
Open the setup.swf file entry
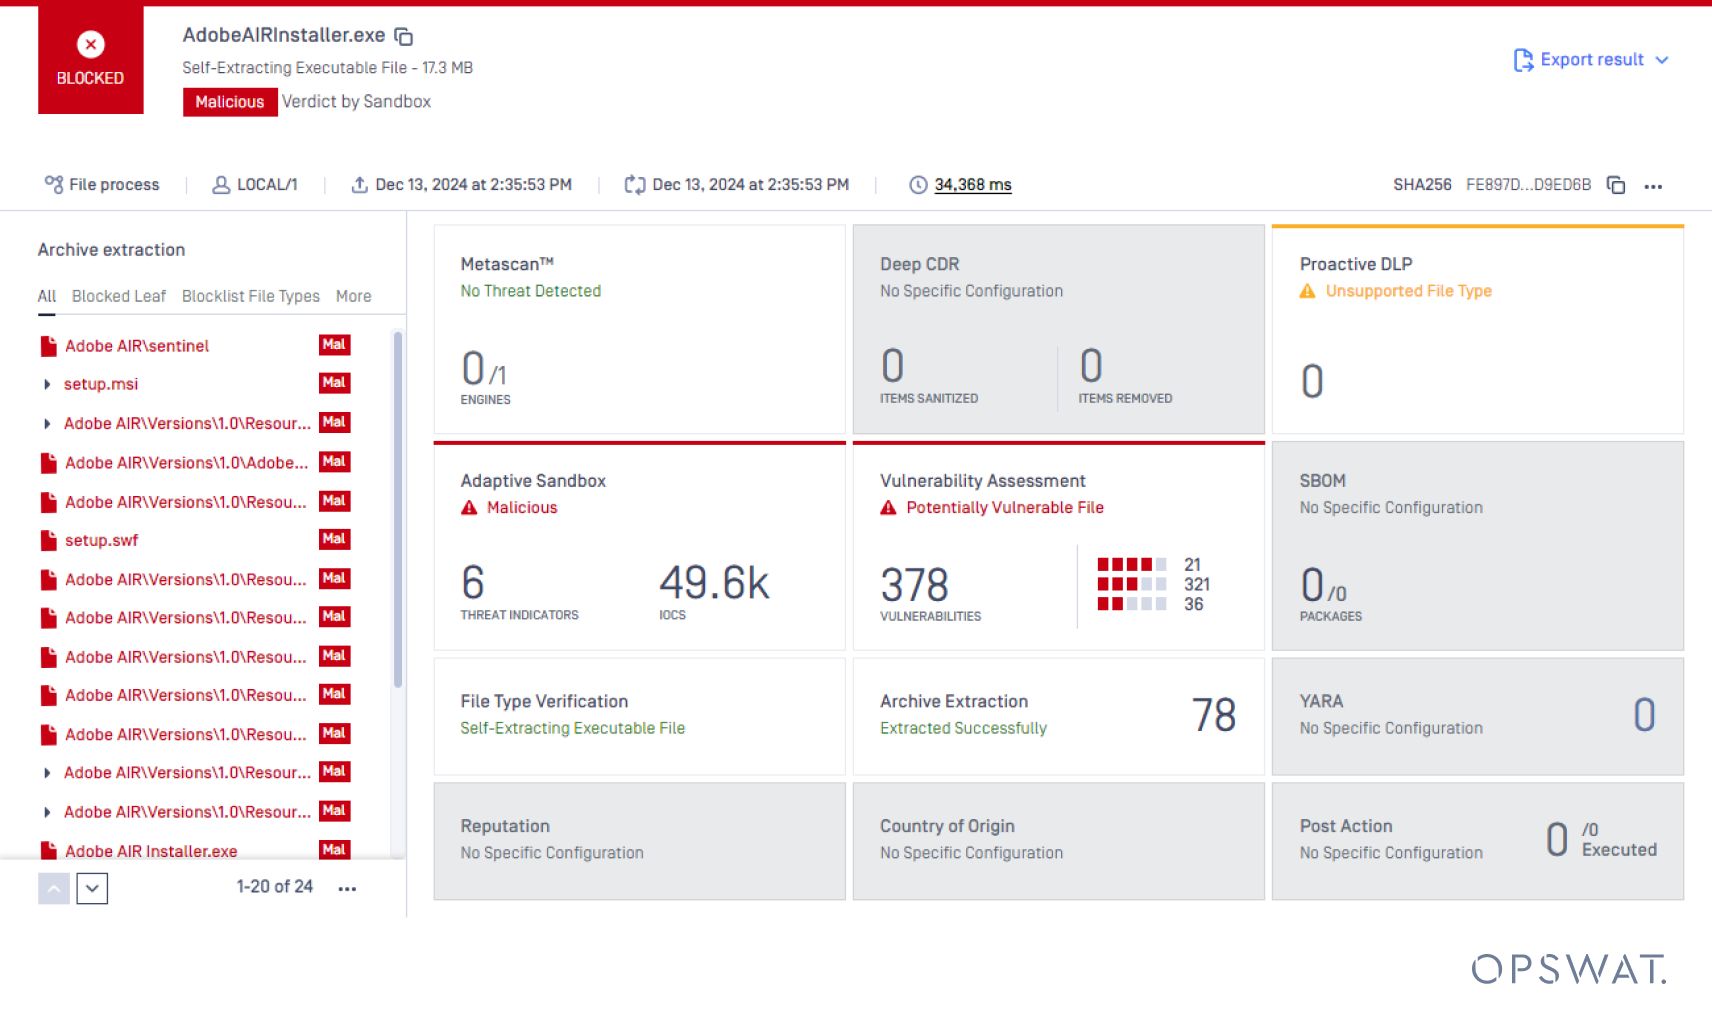tap(101, 540)
